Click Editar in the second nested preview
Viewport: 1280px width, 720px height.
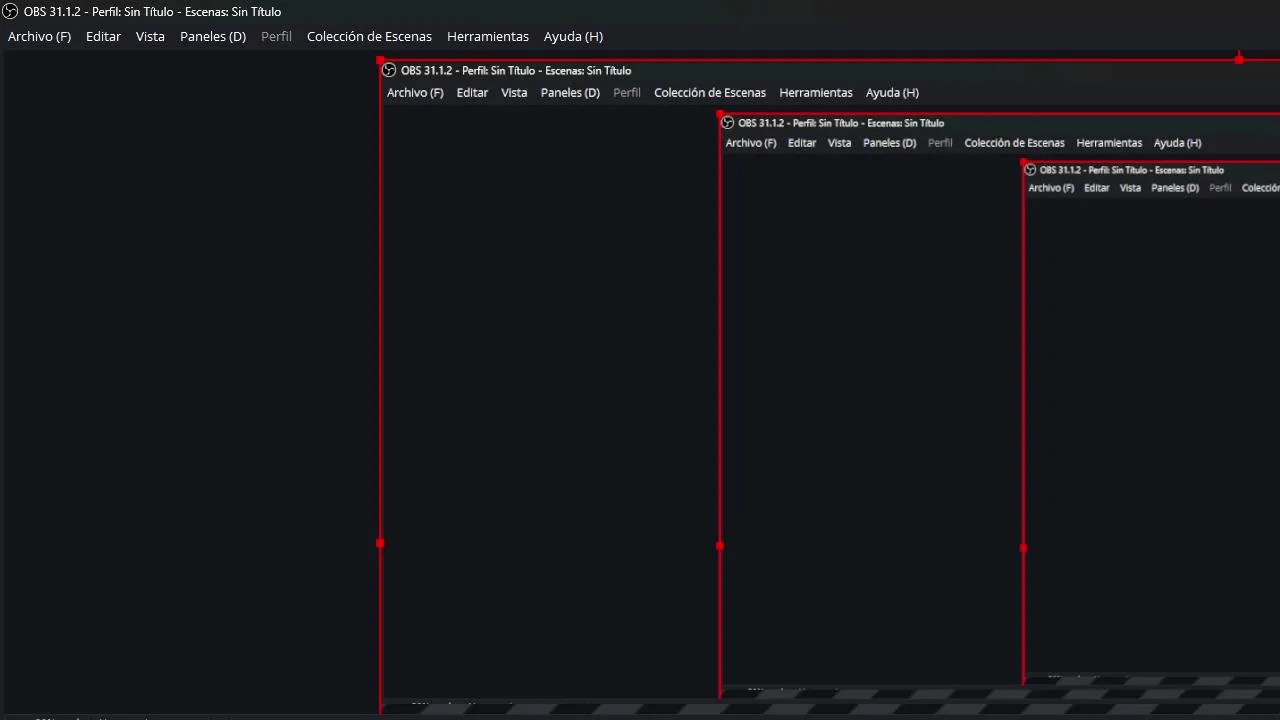point(802,143)
